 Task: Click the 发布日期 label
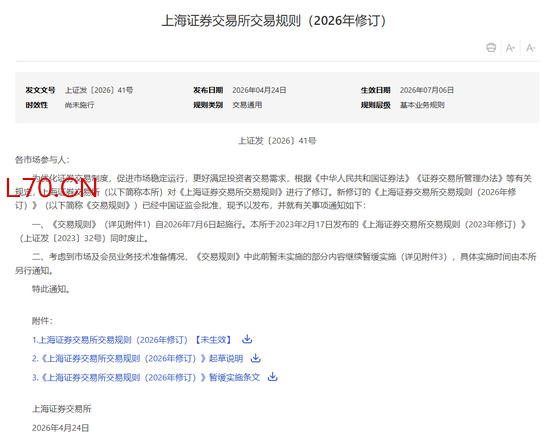tap(208, 90)
